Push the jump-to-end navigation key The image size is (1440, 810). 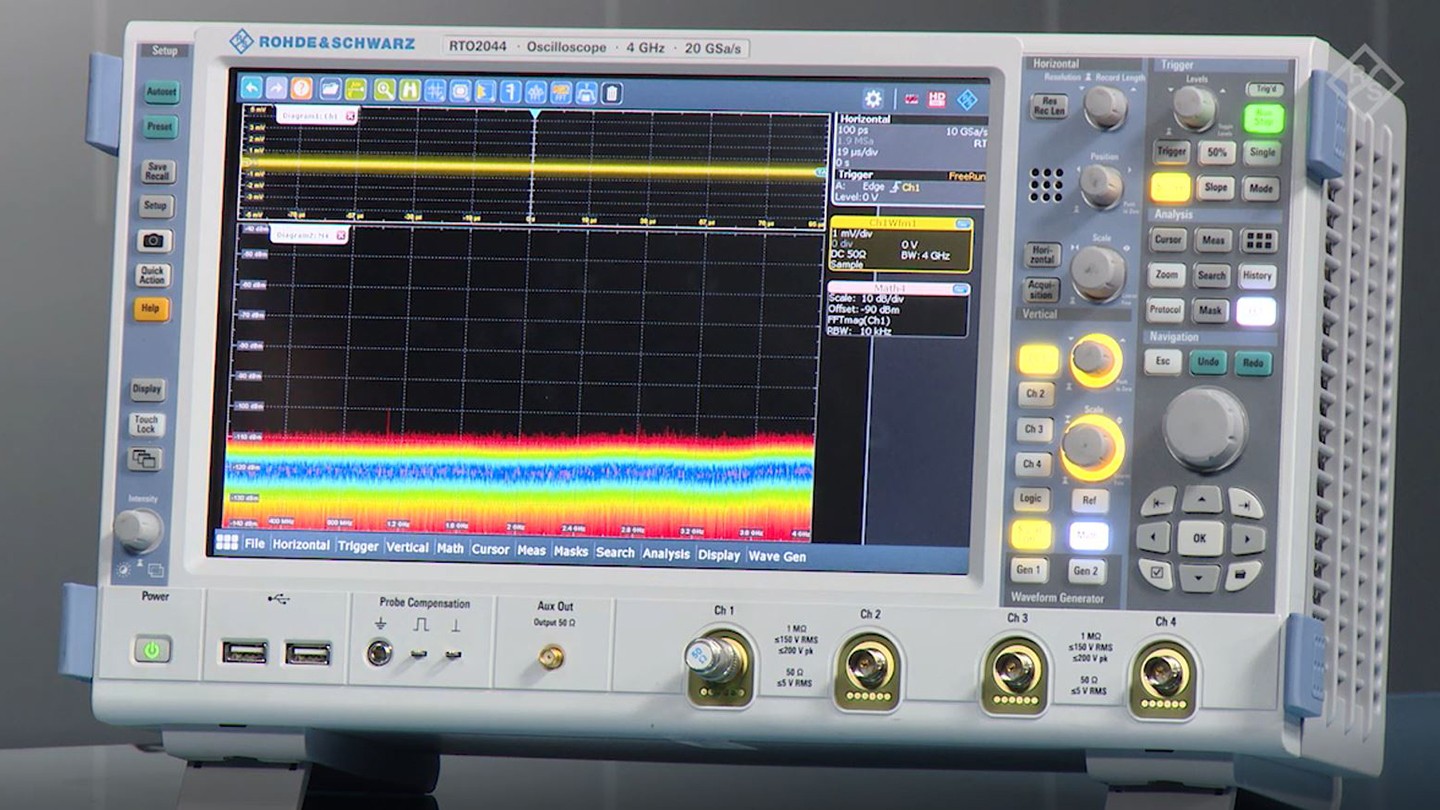pyautogui.click(x=1246, y=503)
